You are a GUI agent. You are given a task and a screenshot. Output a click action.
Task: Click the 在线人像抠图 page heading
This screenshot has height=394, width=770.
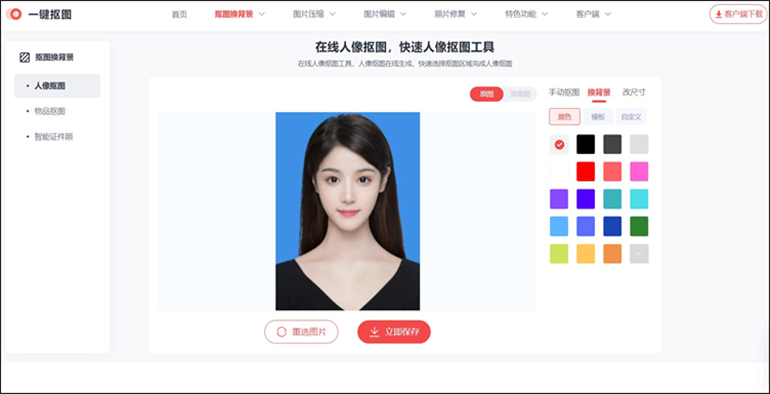[405, 47]
